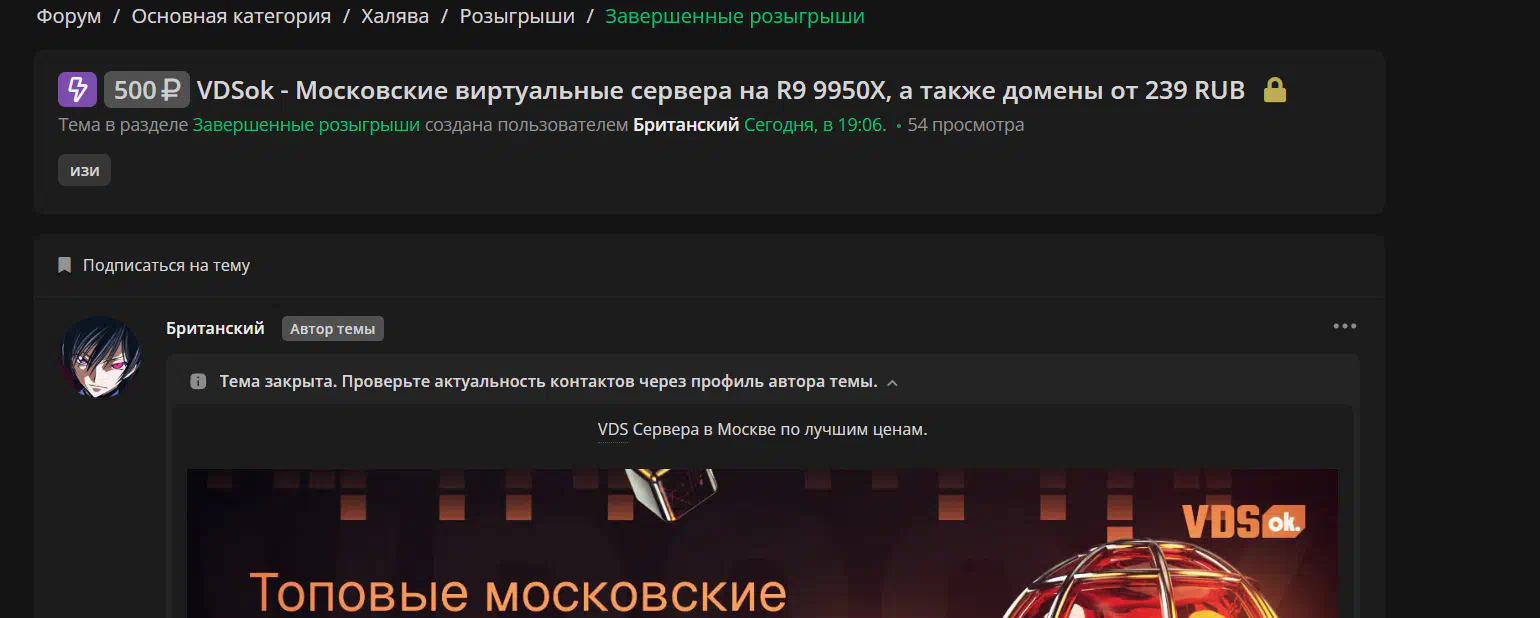Click the bookmark icon near subscribe

tap(65, 265)
